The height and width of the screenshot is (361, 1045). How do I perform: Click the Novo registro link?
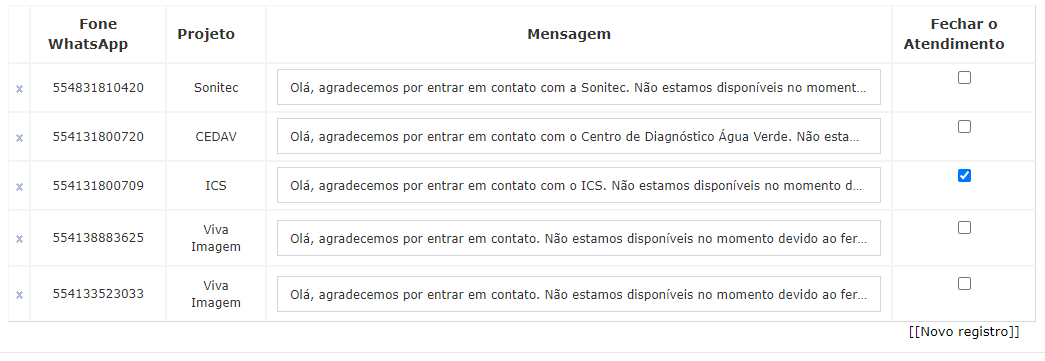pos(964,332)
